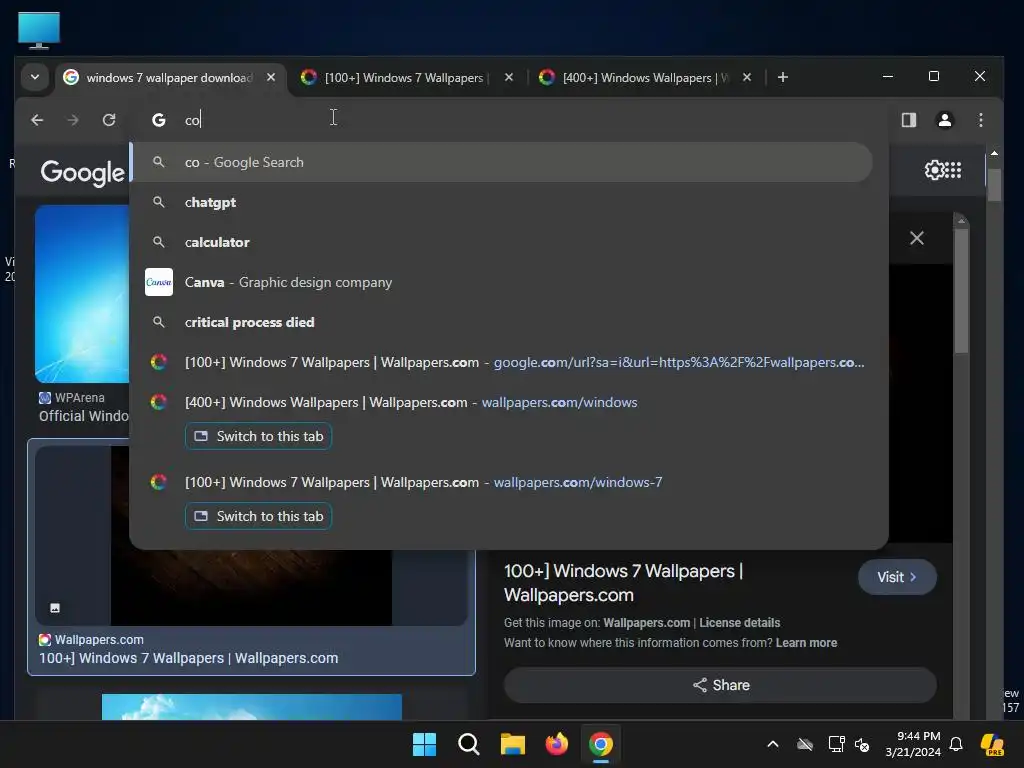Click the Learn more link

tap(807, 643)
